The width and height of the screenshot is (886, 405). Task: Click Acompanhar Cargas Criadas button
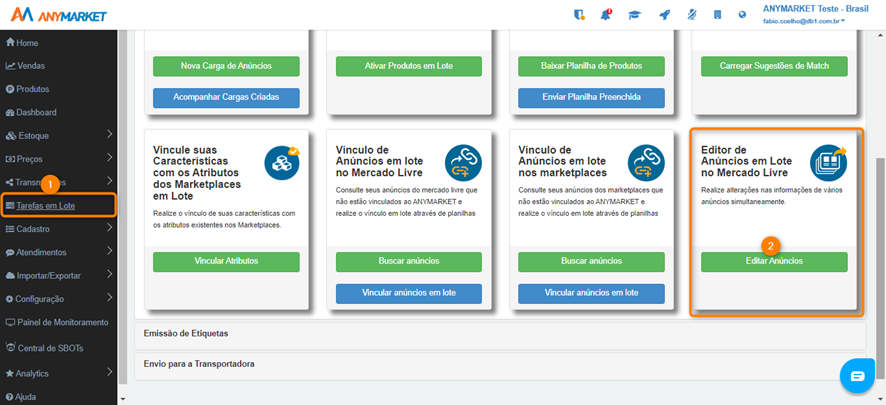click(226, 97)
